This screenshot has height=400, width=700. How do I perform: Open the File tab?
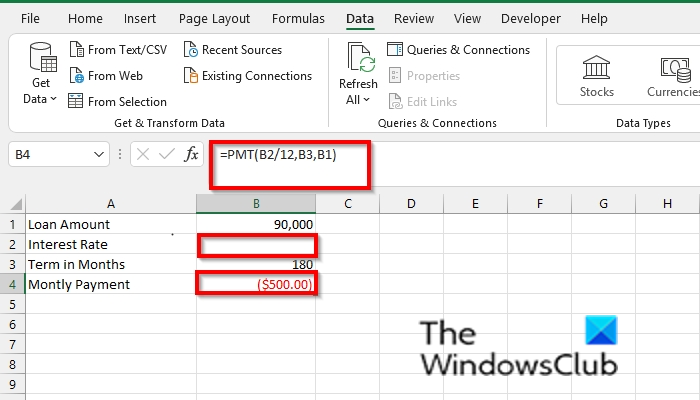click(x=30, y=19)
